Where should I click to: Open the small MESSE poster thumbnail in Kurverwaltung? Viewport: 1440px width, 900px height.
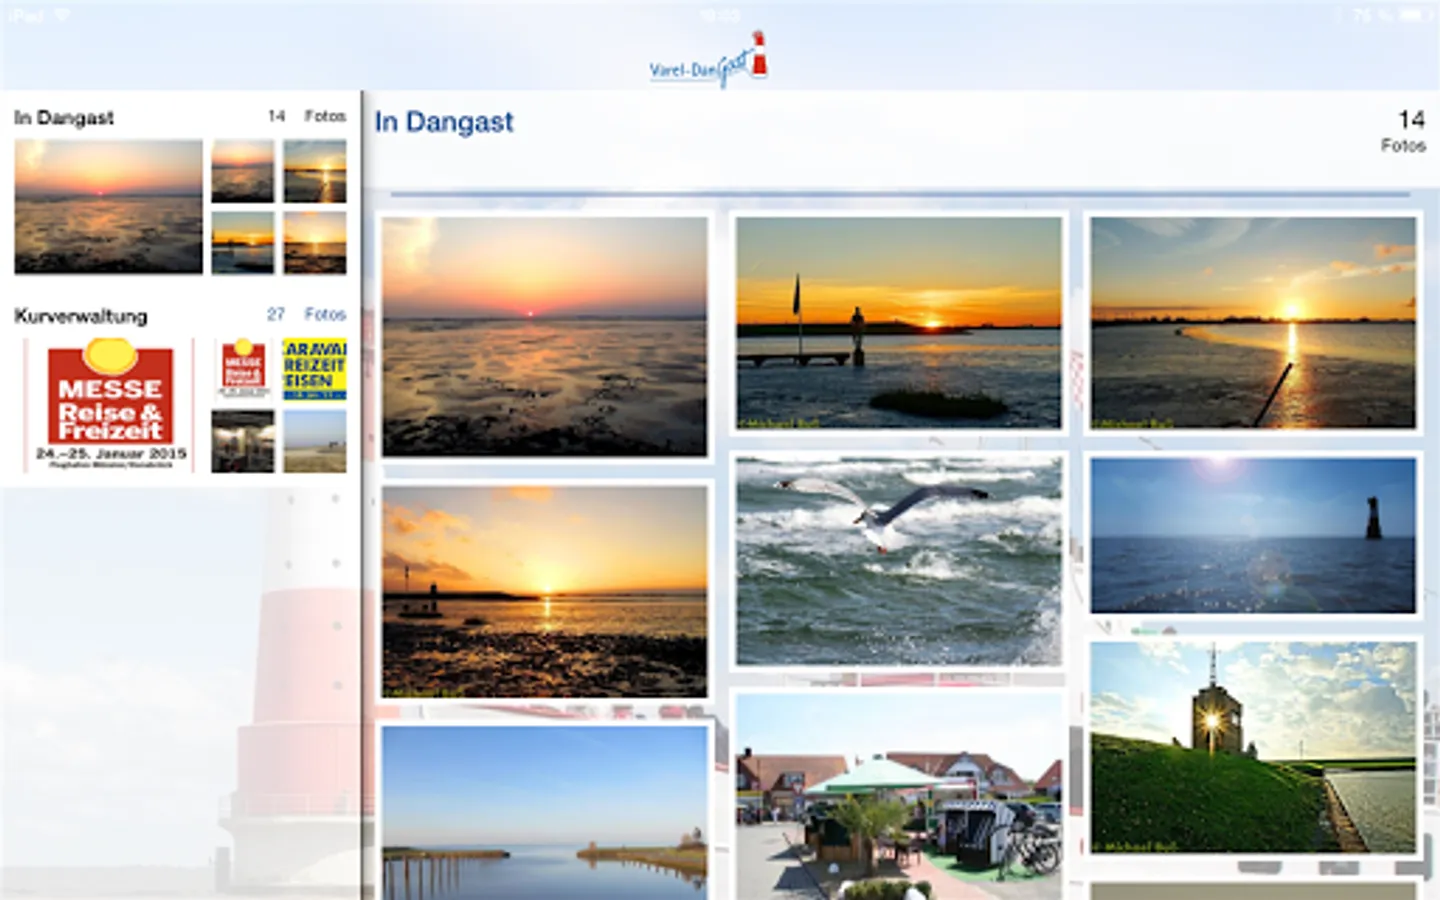click(243, 369)
